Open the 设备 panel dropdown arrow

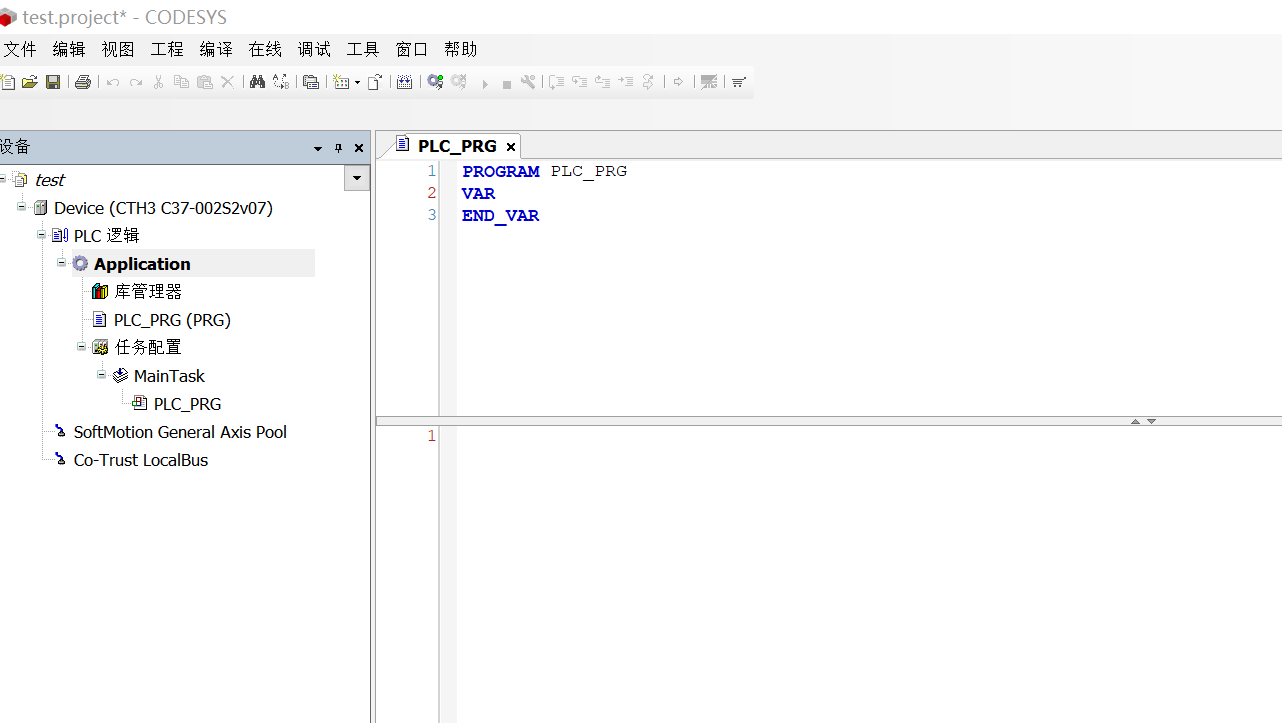(317, 147)
